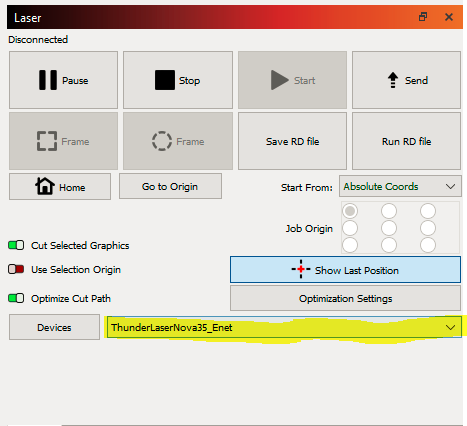Open Optimization Settings
Viewport: 467px width, 426px height.
tap(345, 298)
